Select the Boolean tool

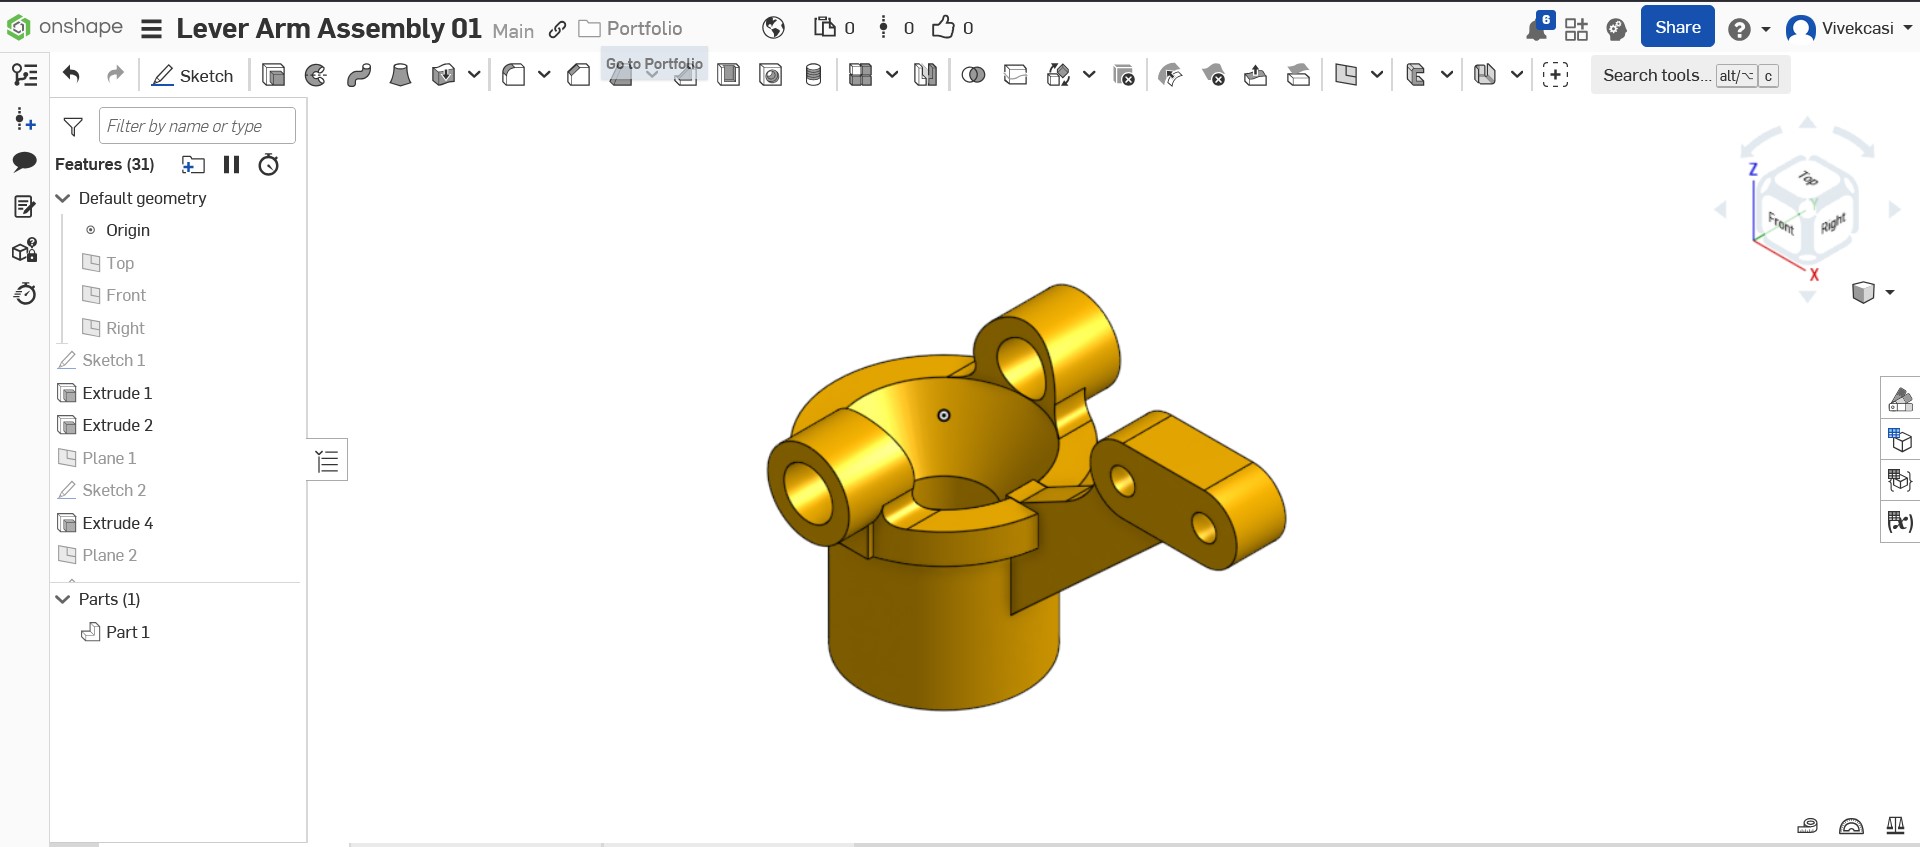tap(973, 75)
